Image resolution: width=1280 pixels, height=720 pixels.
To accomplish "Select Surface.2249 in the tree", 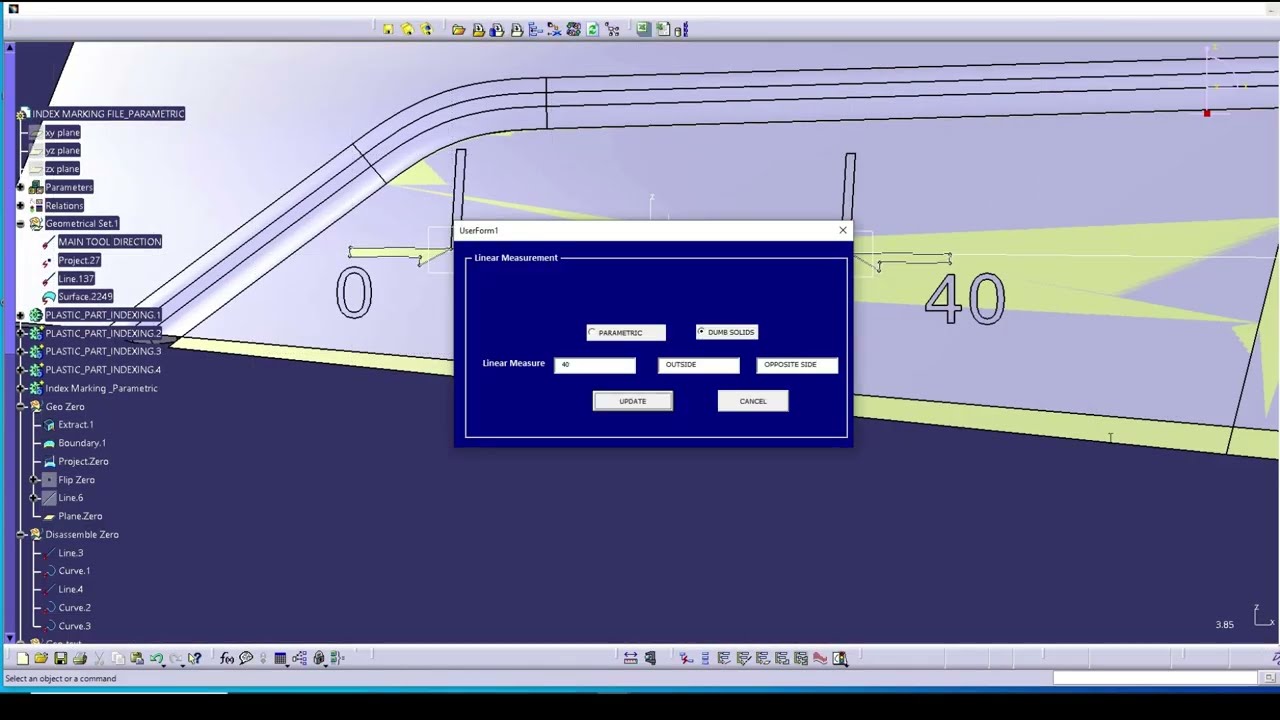I will tap(85, 297).
